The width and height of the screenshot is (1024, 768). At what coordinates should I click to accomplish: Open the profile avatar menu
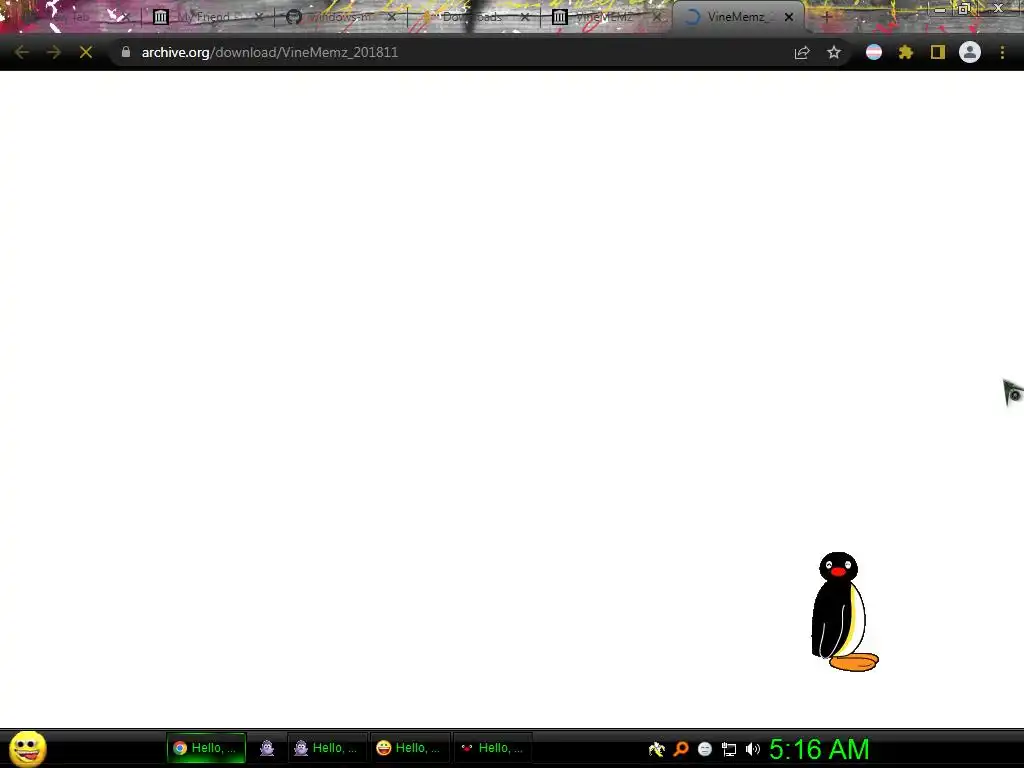pos(970,52)
